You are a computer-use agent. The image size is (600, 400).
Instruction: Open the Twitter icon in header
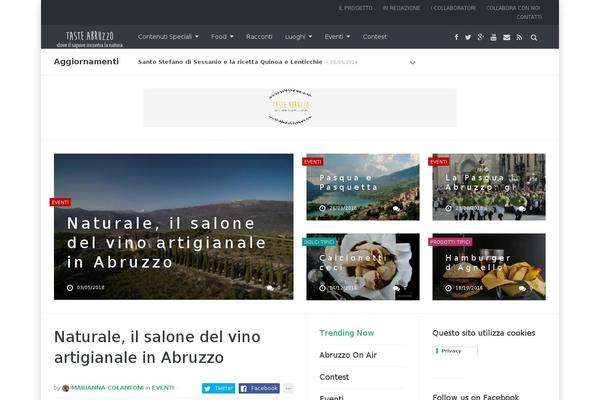468,37
